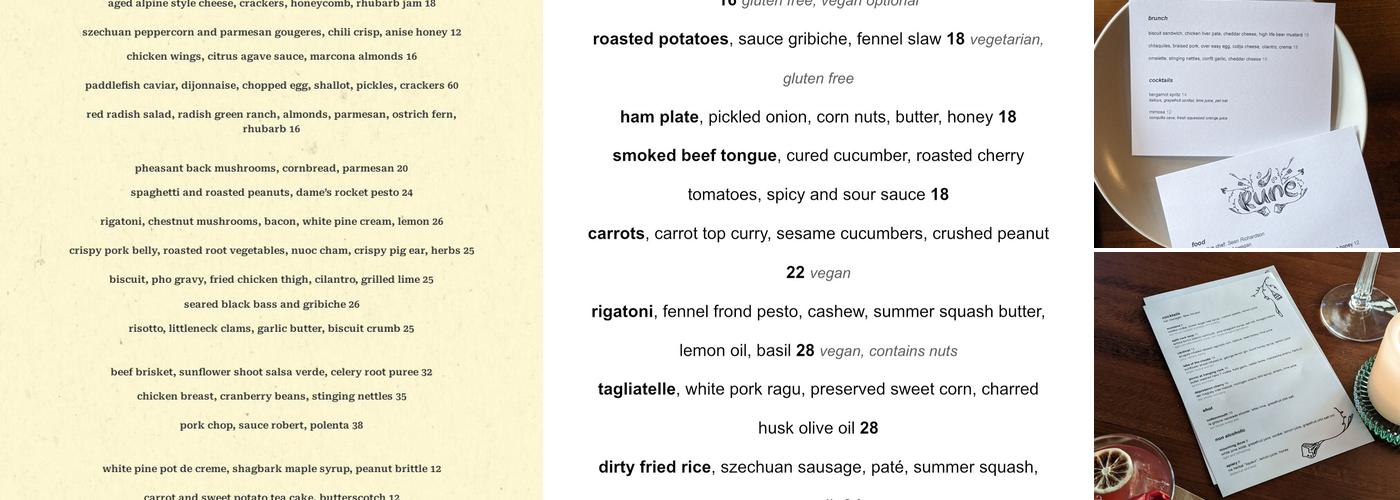Click the 'vegetarian,' dietary label
Image resolution: width=1400 pixels, height=500 pixels.
(x=1007, y=39)
